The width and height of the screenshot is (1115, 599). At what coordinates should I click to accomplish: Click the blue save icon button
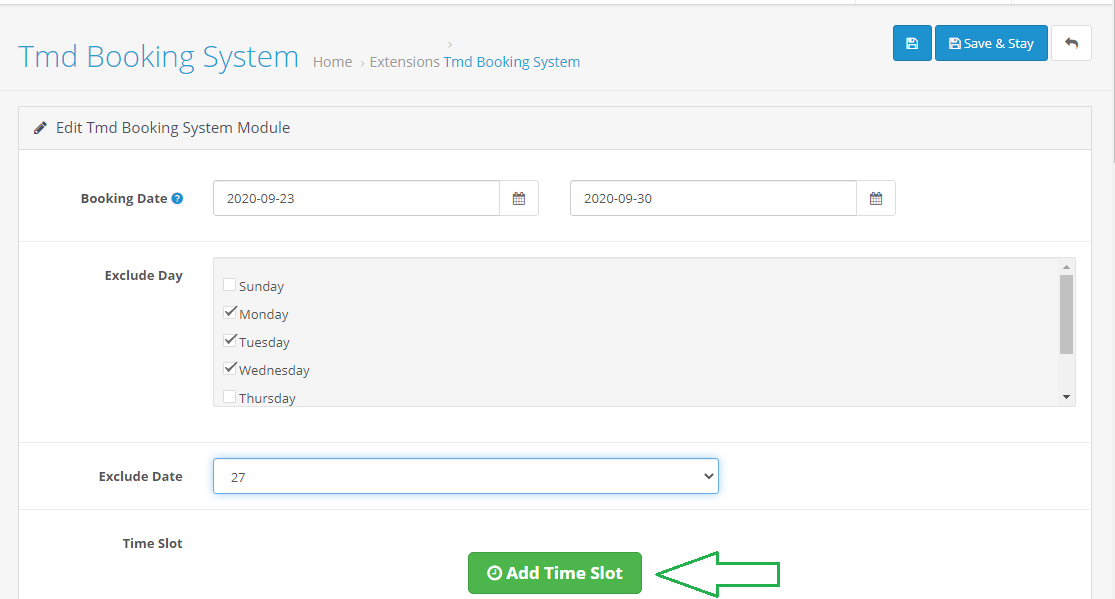tap(912, 43)
